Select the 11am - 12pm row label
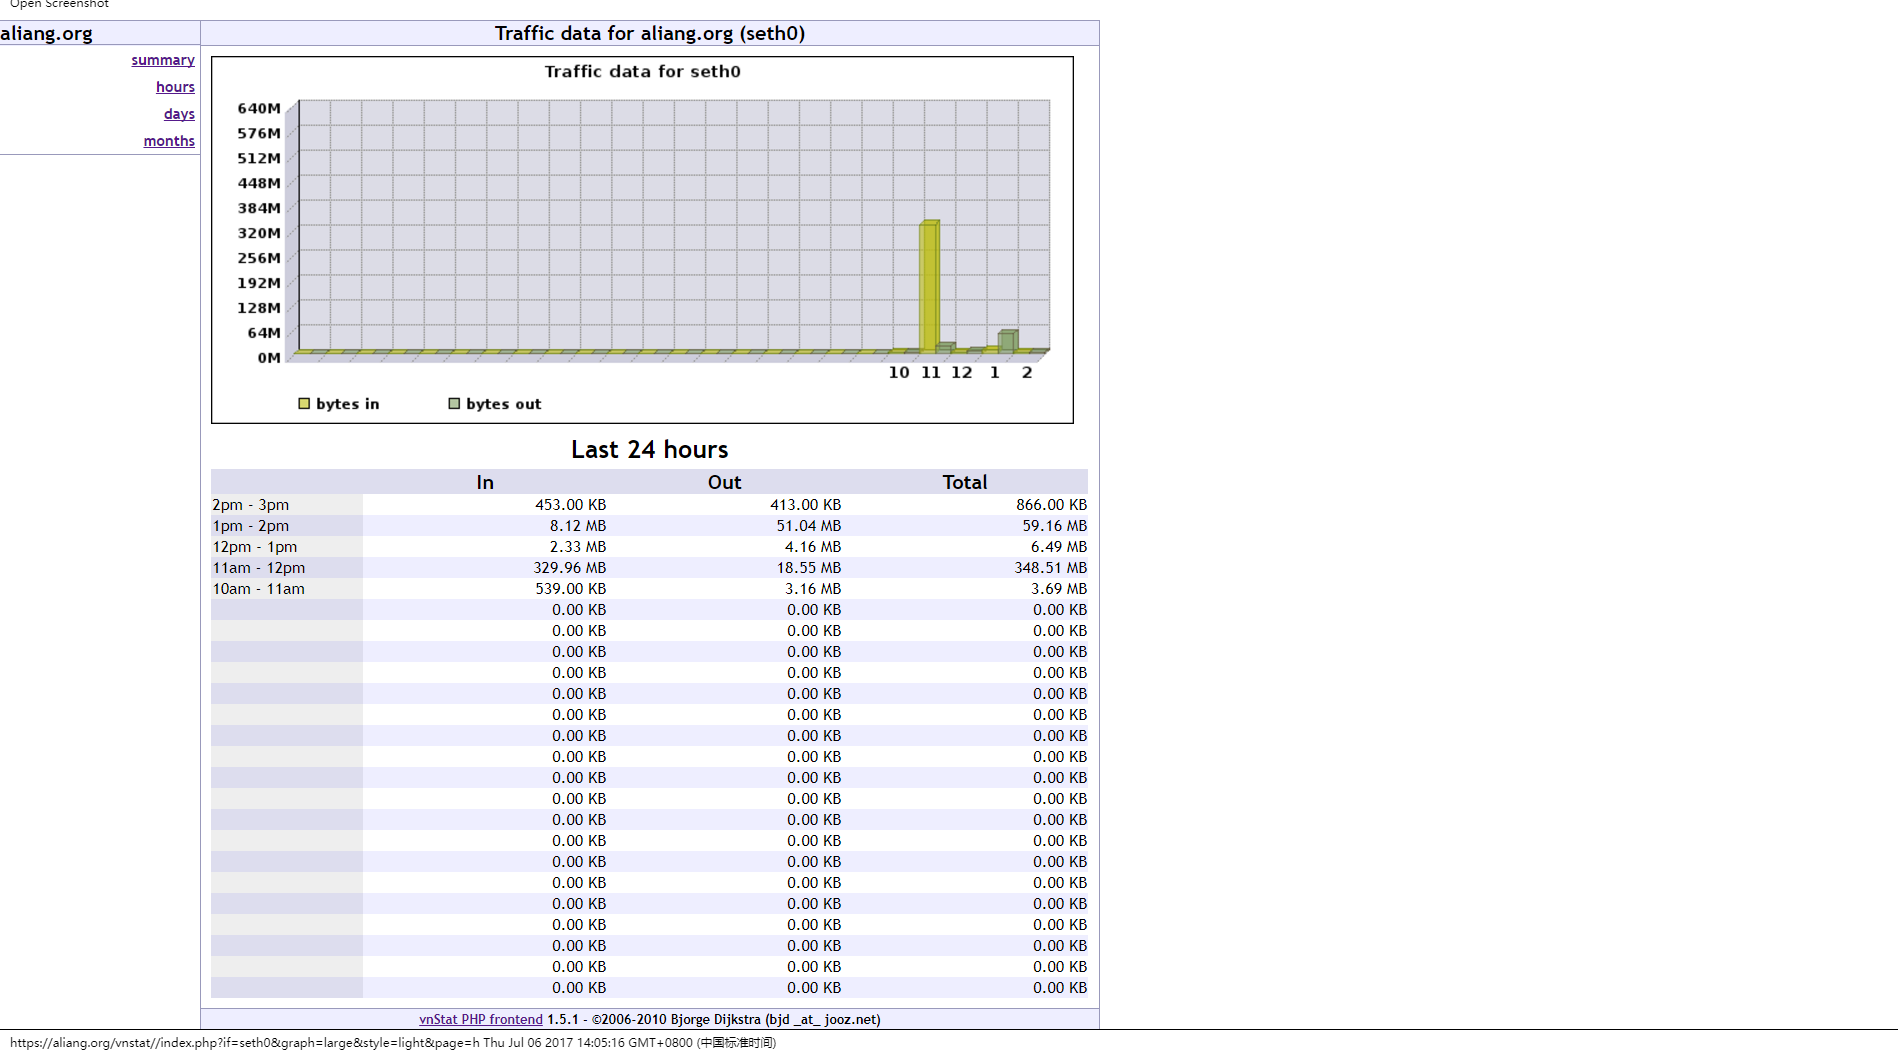Image resolution: width=1898 pixels, height=1050 pixels. click(x=259, y=568)
